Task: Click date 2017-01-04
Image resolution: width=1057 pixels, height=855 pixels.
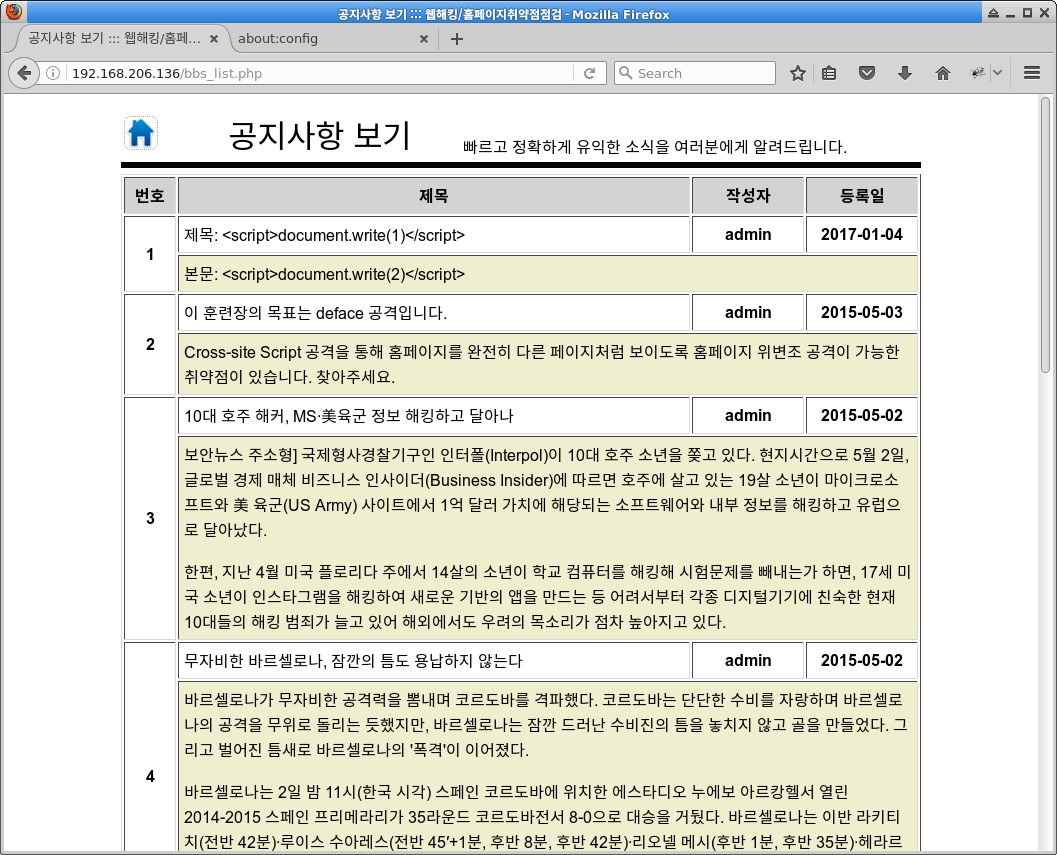Action: (x=862, y=234)
